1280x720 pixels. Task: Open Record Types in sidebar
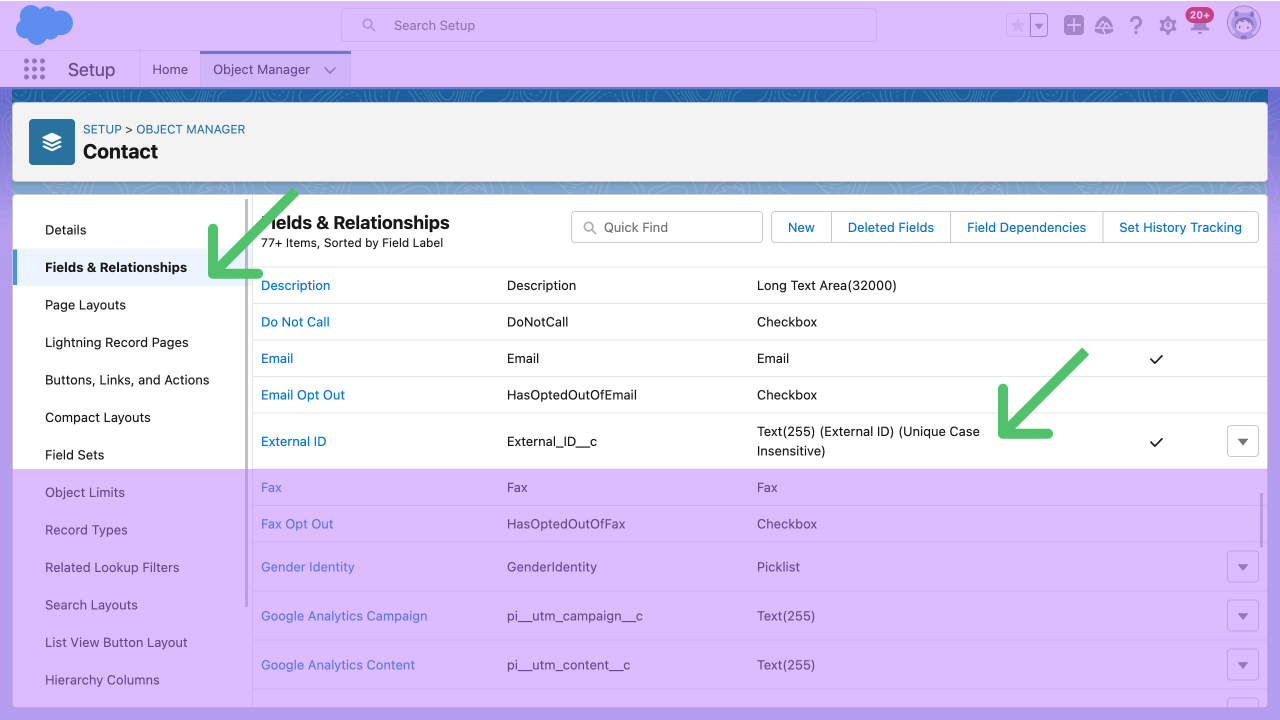[86, 530]
